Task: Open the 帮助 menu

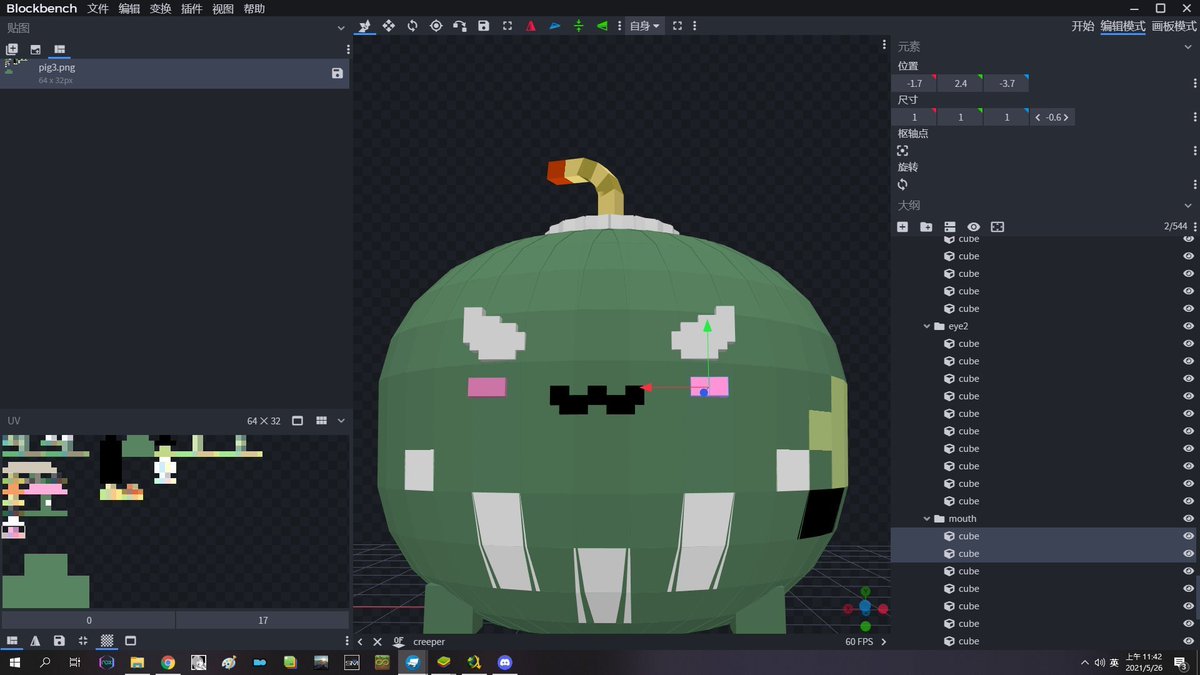Action: click(x=254, y=8)
